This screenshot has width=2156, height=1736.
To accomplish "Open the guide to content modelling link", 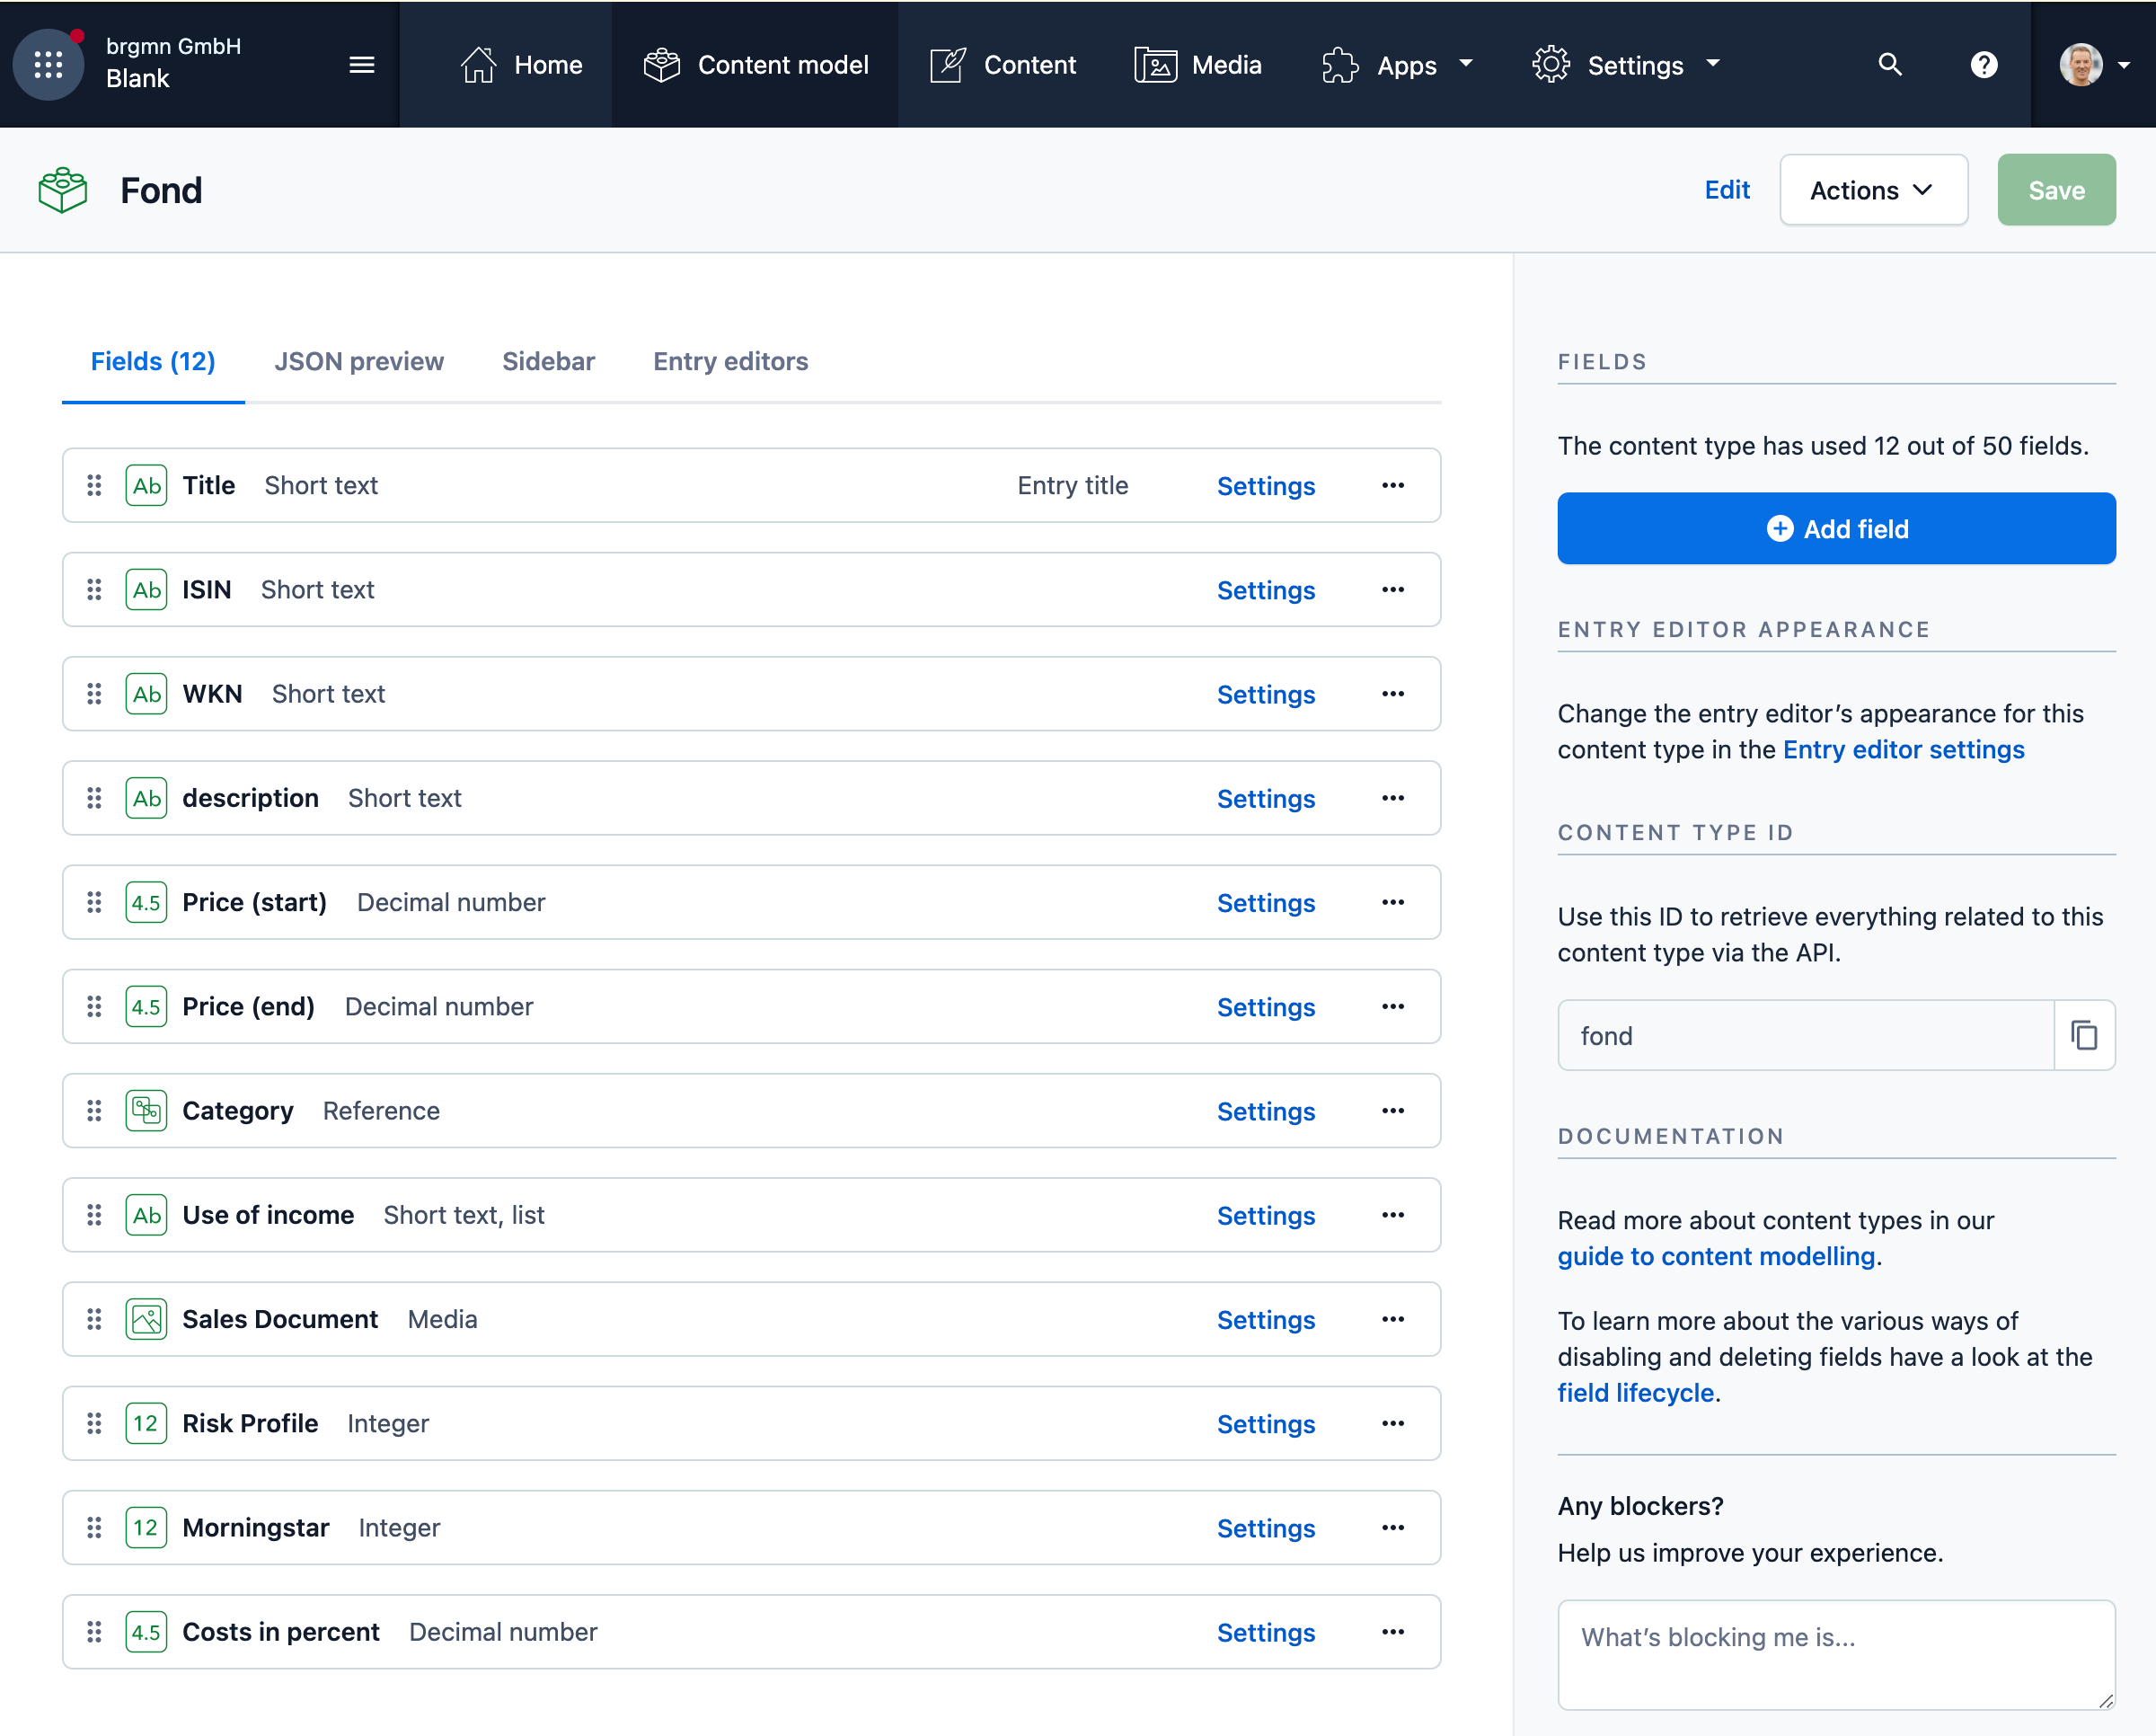I will pyautogui.click(x=1715, y=1256).
